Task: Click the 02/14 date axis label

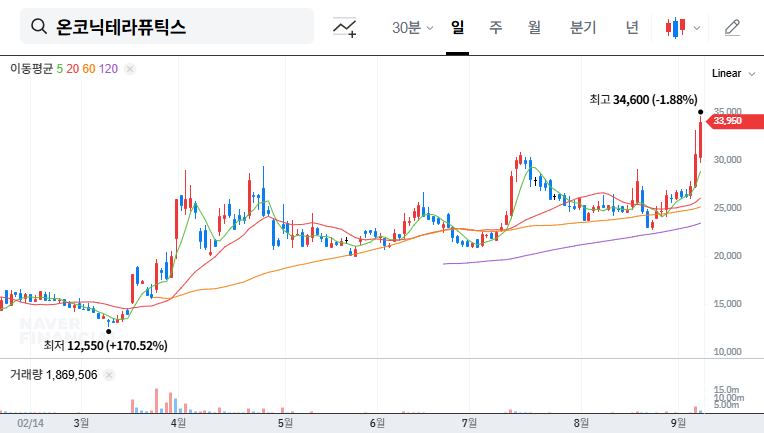Action: 30,423
